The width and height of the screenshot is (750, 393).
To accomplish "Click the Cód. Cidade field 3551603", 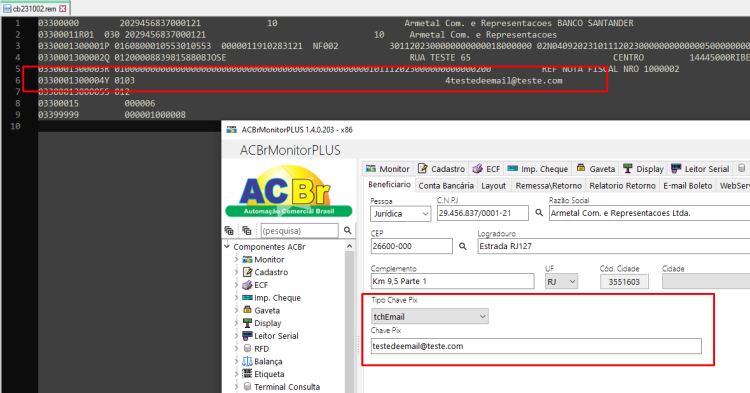I will (624, 282).
